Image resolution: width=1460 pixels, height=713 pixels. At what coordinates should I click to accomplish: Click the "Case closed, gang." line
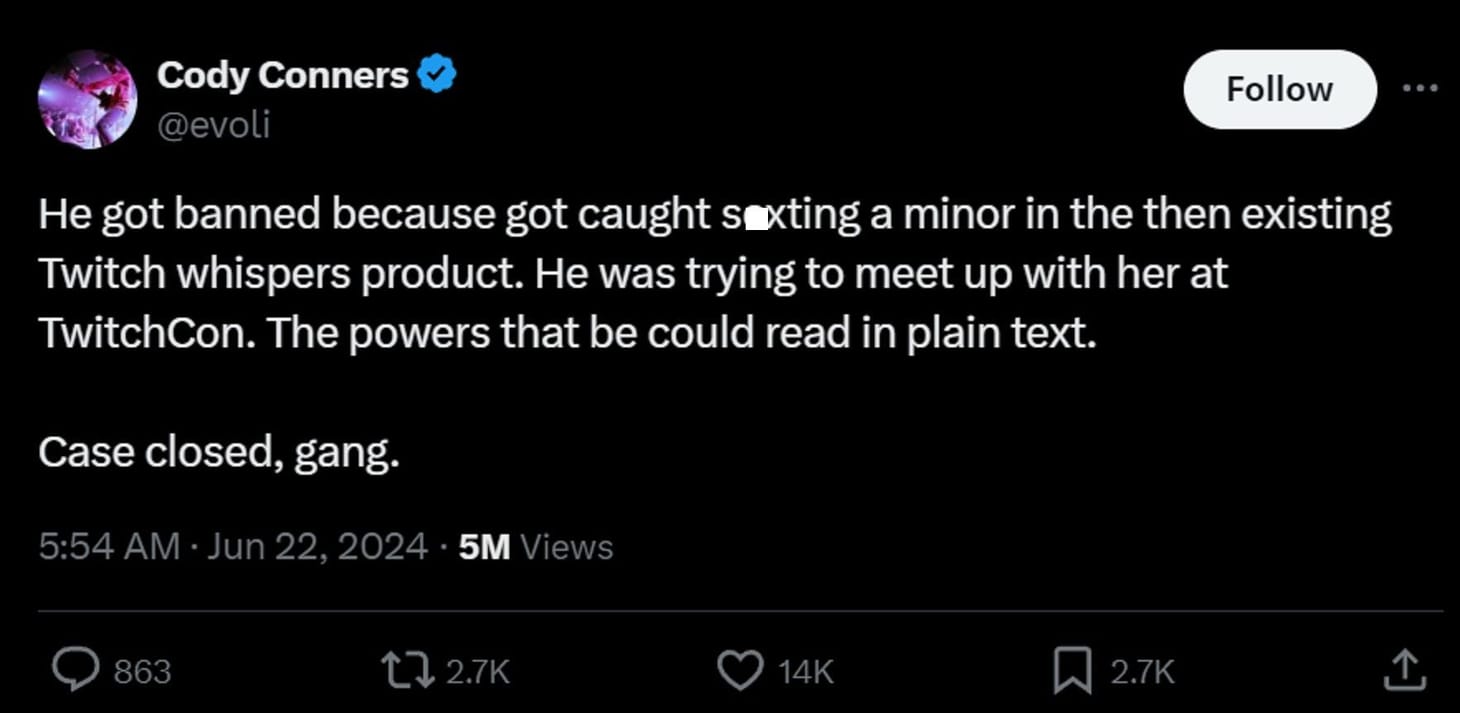tap(219, 453)
